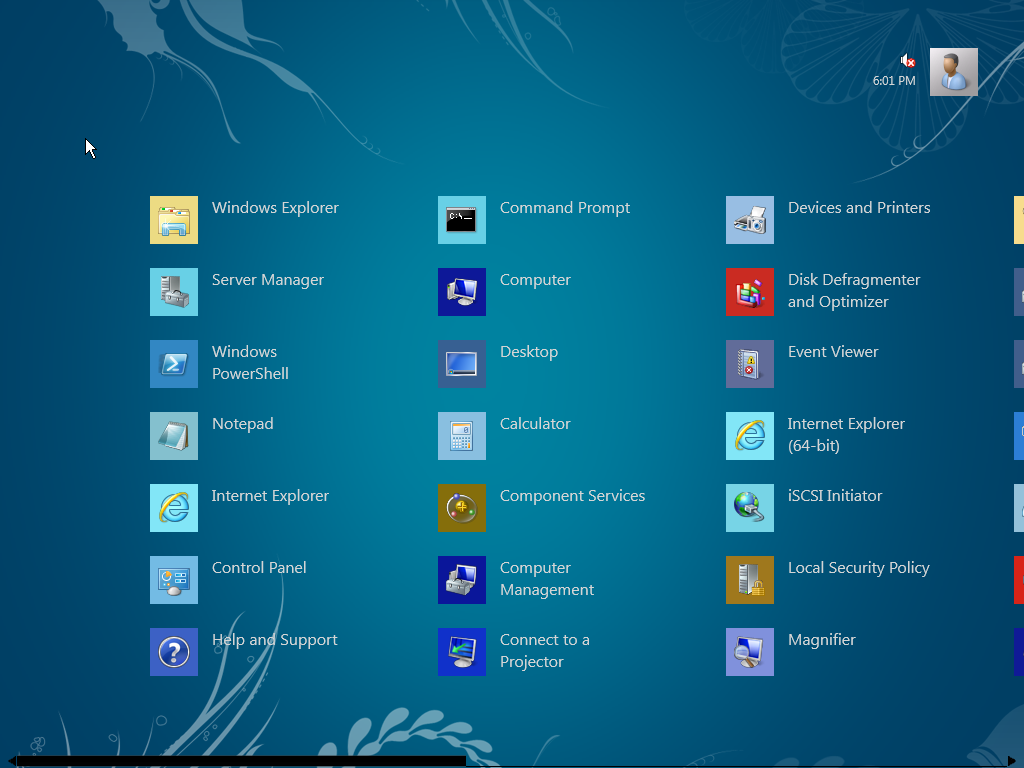The height and width of the screenshot is (768, 1024).
Task: Select the Desktop tile icon
Action: coord(462,364)
